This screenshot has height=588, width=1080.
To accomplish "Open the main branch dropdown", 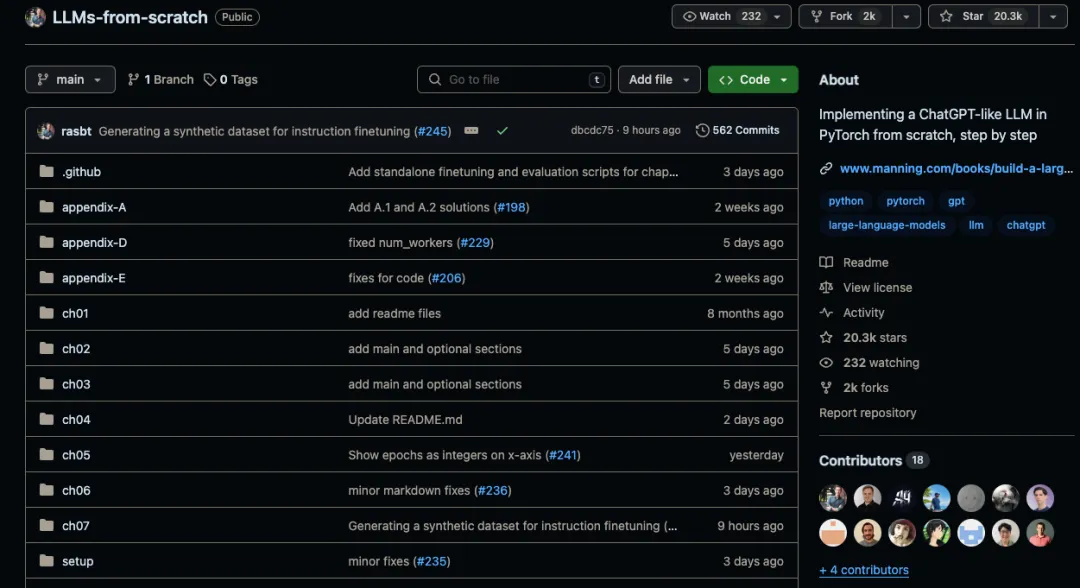I will coord(70,79).
